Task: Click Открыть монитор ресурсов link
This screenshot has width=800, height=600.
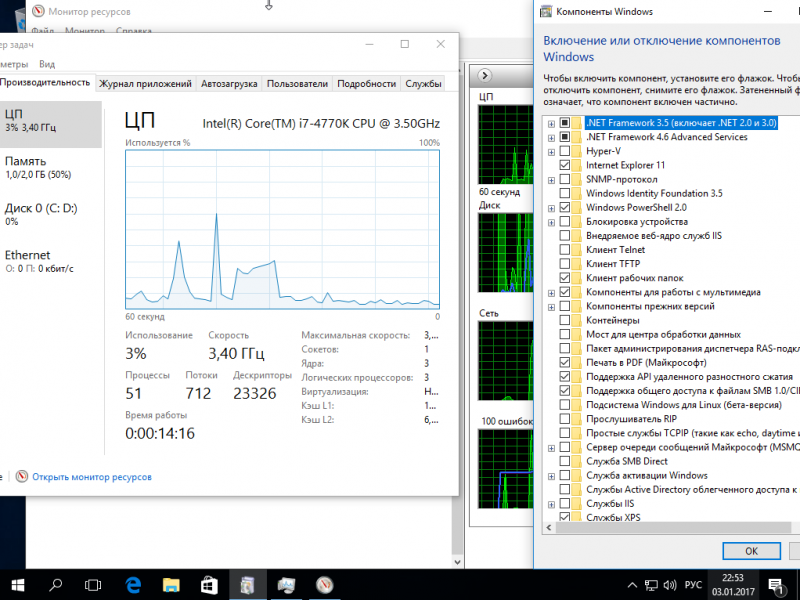Action: [92, 477]
